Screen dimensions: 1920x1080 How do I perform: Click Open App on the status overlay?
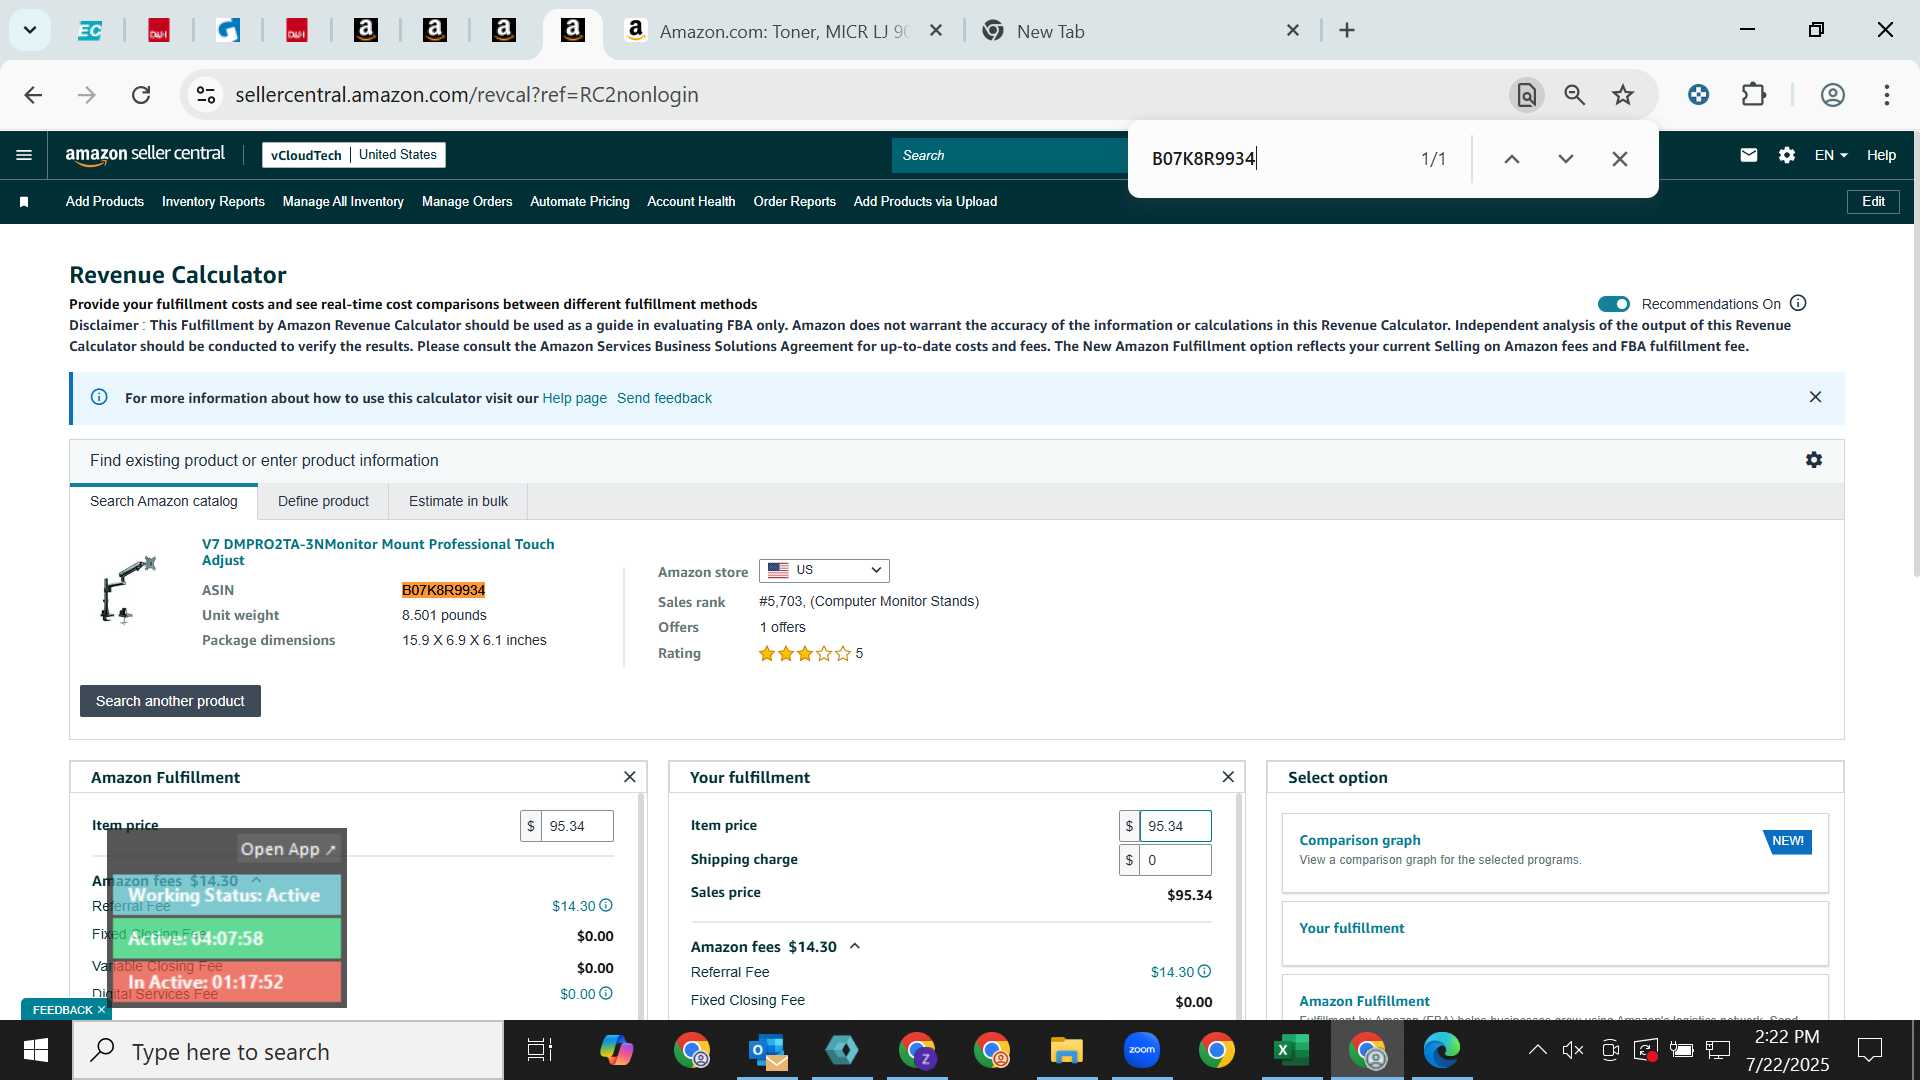pos(288,849)
